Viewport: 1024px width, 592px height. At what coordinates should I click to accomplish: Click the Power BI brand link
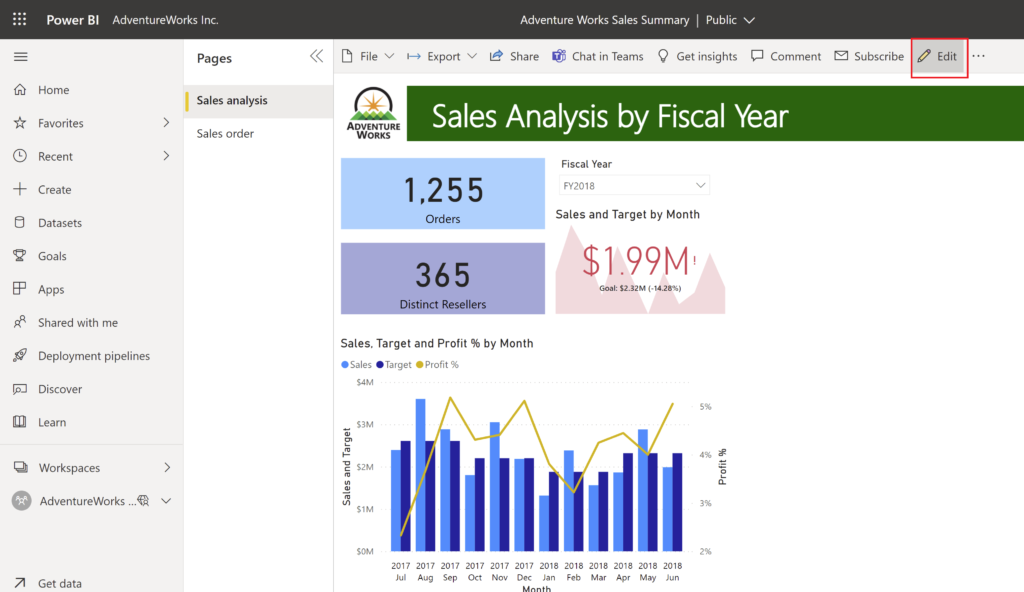click(x=72, y=20)
